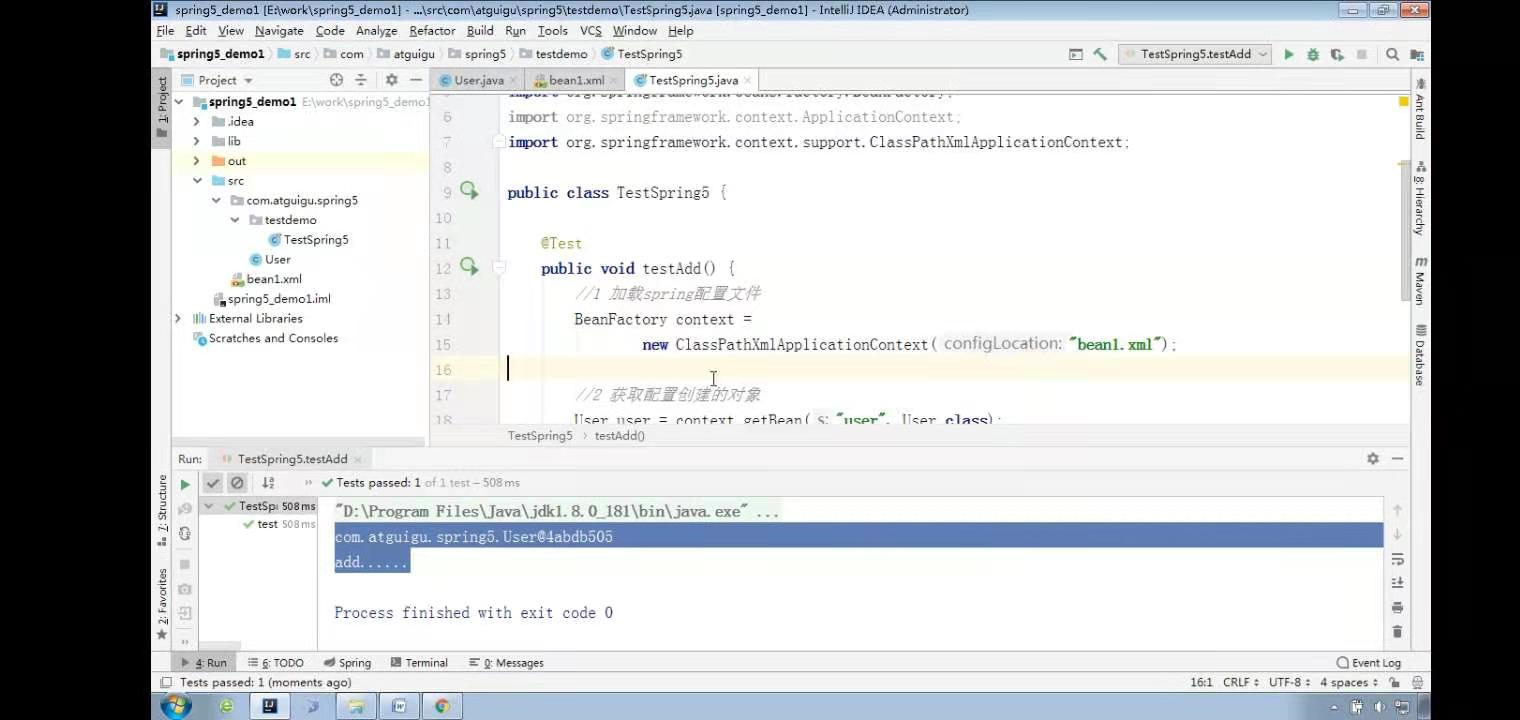Image resolution: width=1520 pixels, height=720 pixels.
Task: Open Chrome from the taskbar
Action: pos(442,706)
